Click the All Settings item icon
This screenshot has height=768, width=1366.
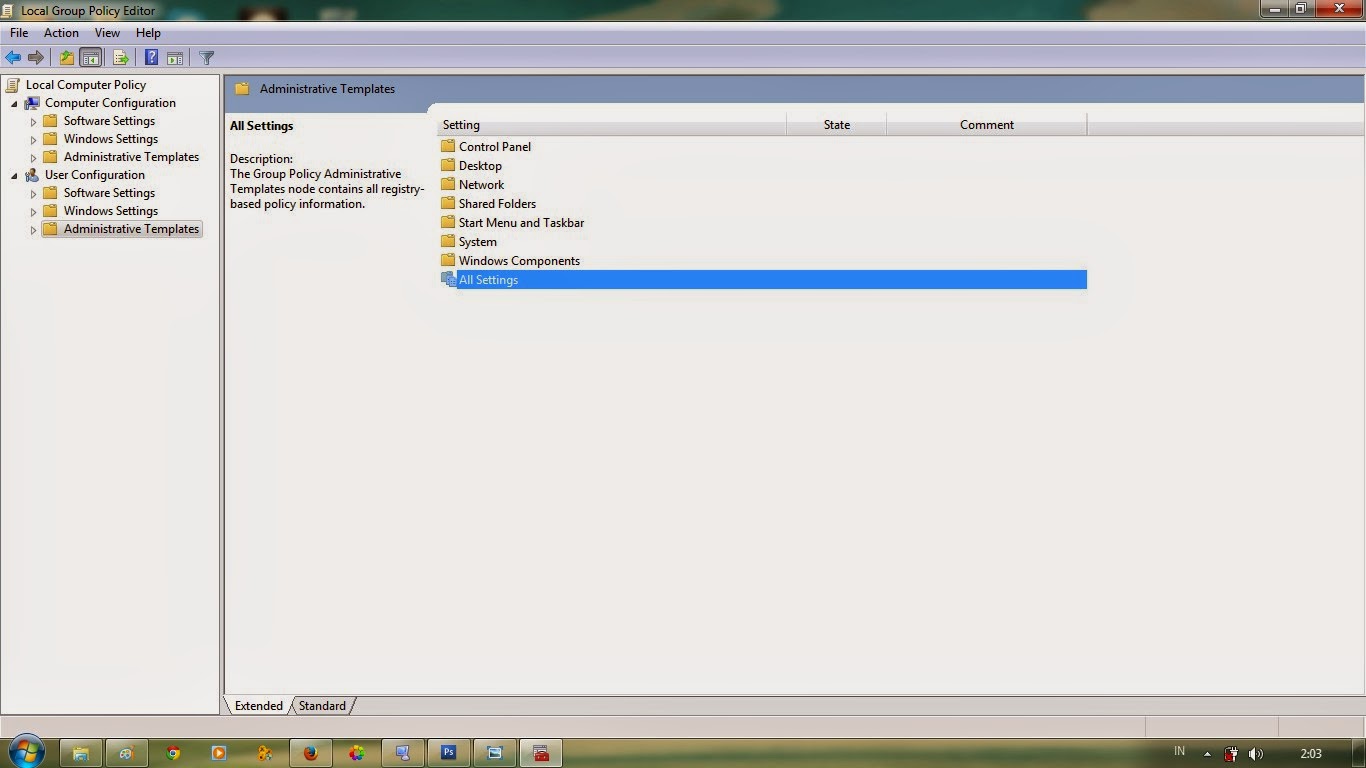click(x=448, y=280)
